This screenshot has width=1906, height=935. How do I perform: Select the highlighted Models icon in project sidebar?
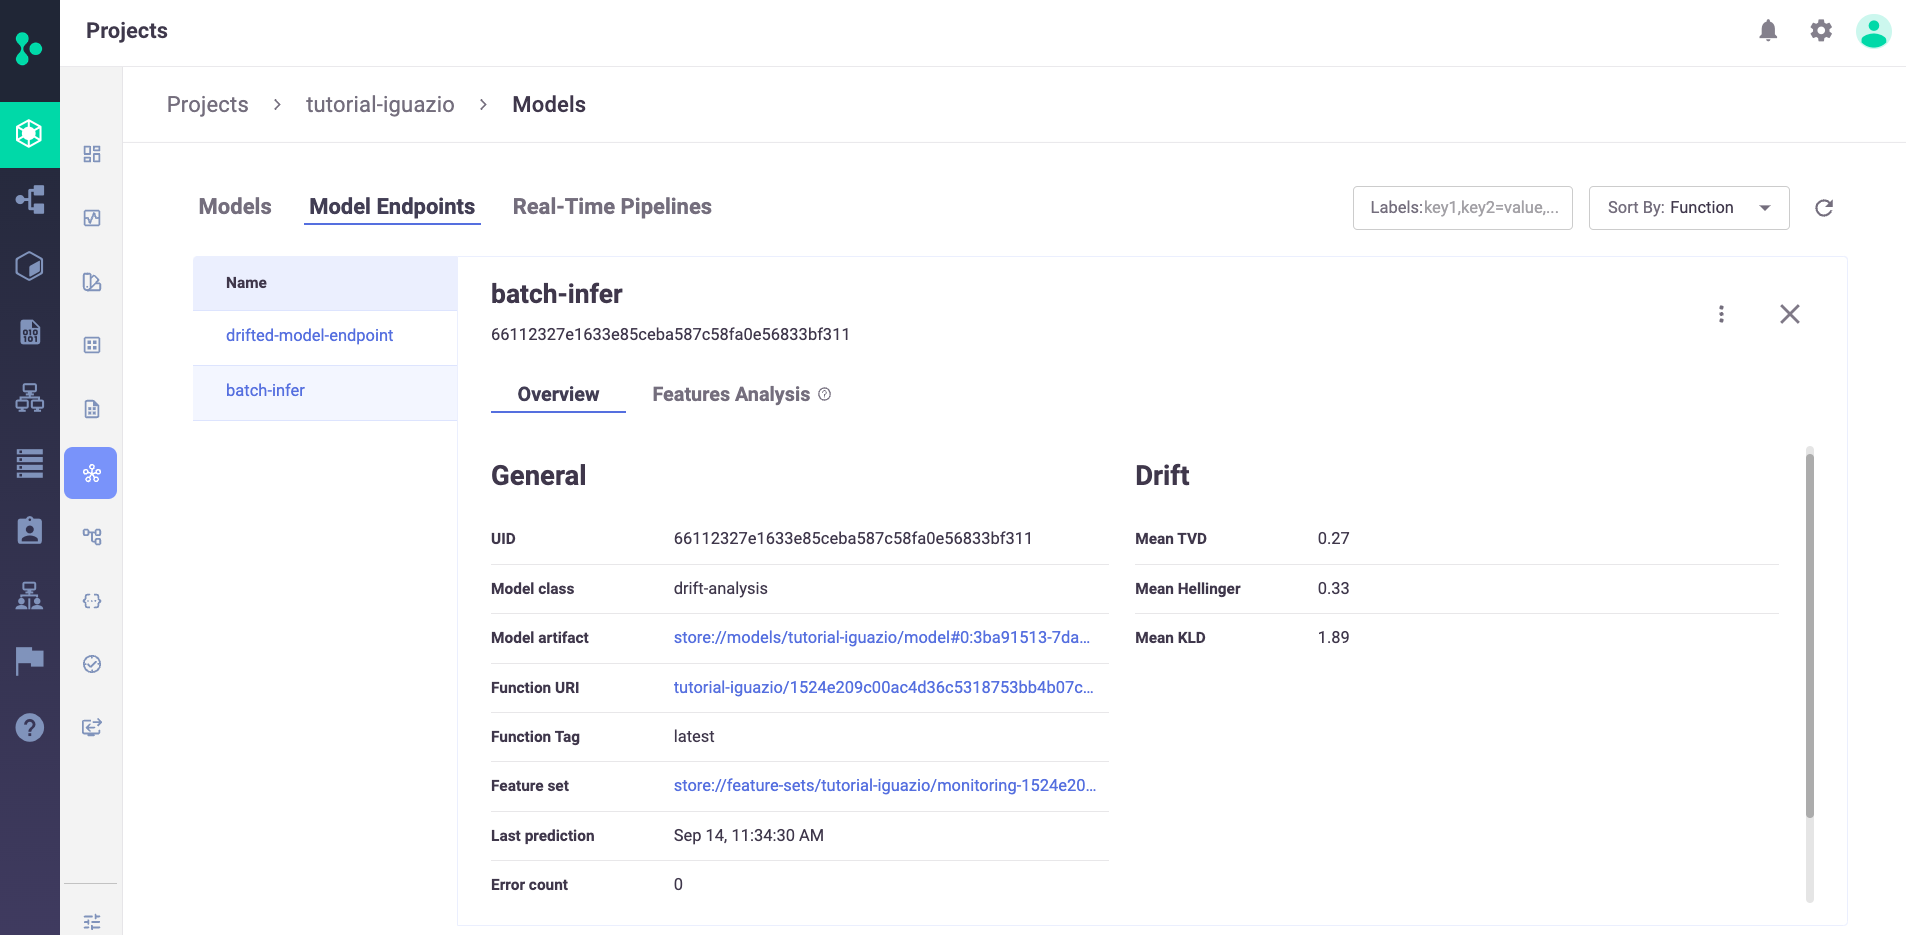[91, 473]
